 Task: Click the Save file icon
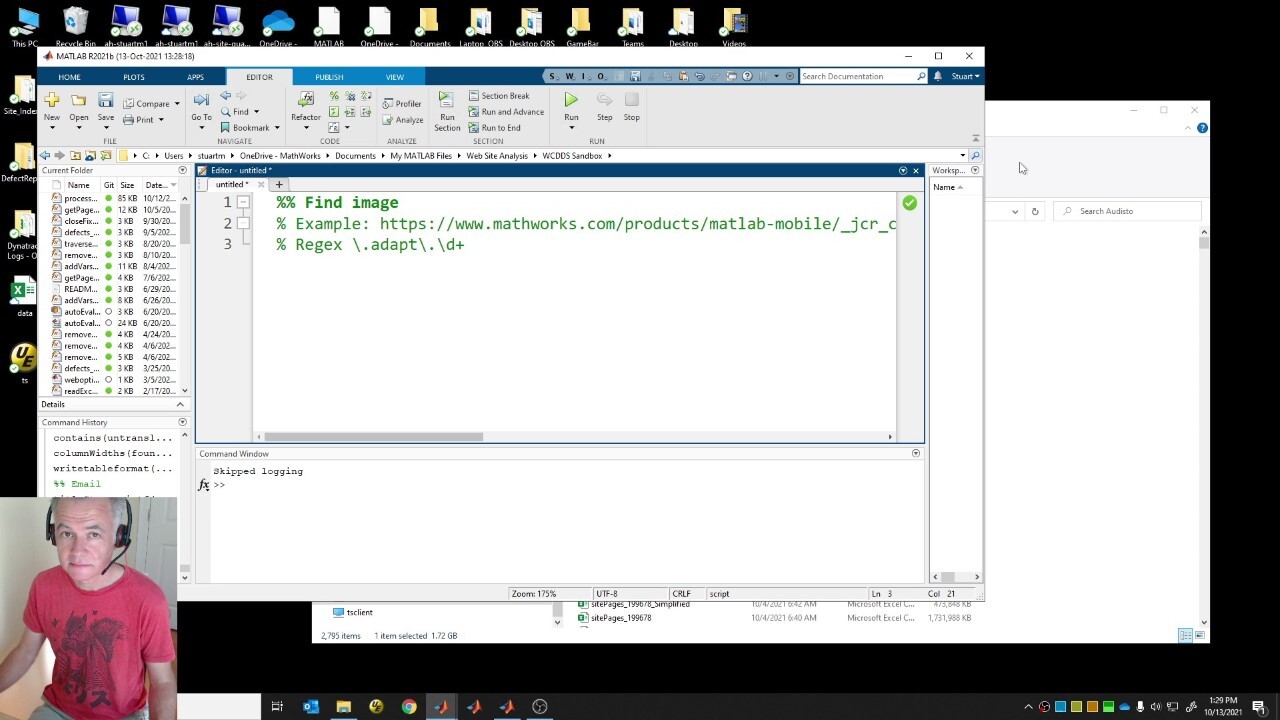105,101
